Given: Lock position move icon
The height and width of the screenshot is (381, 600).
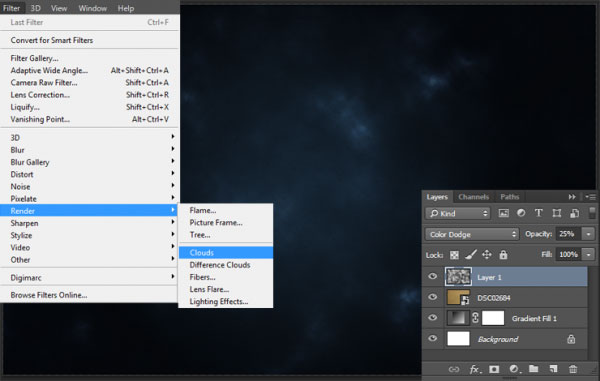Looking at the screenshot, I should pos(487,255).
